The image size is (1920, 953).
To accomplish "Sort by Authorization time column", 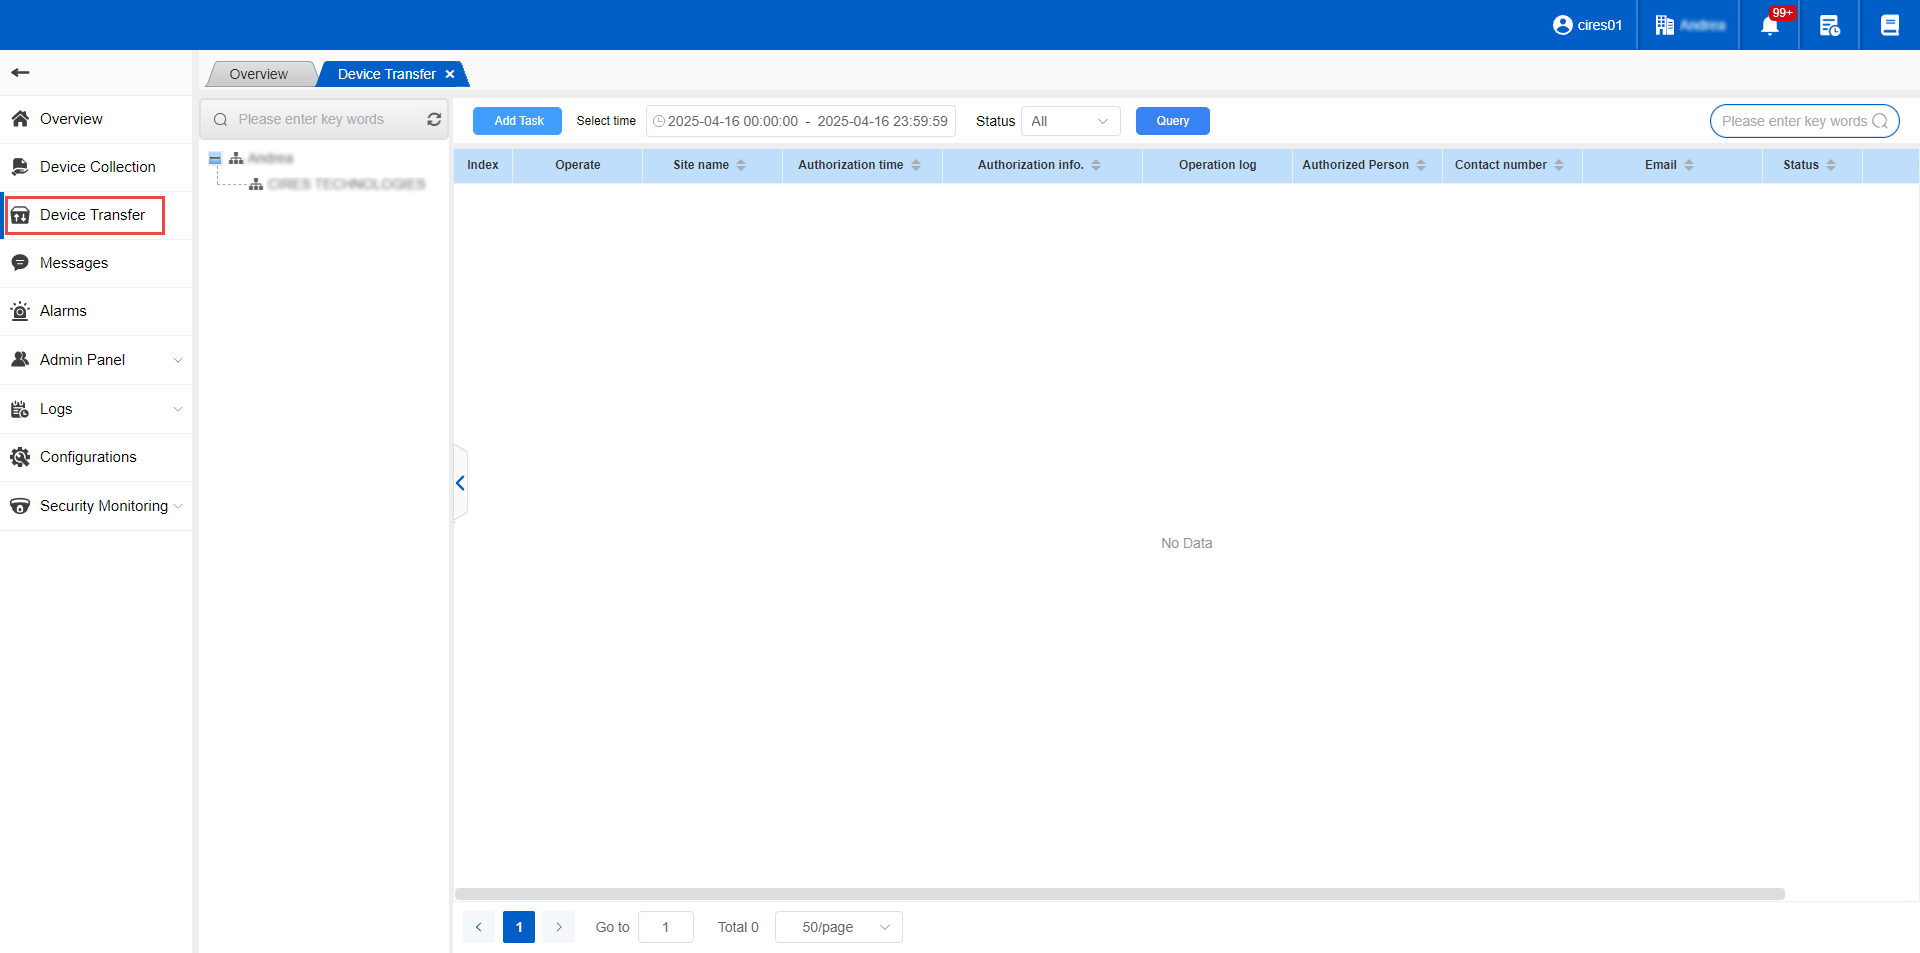I will click(x=916, y=165).
